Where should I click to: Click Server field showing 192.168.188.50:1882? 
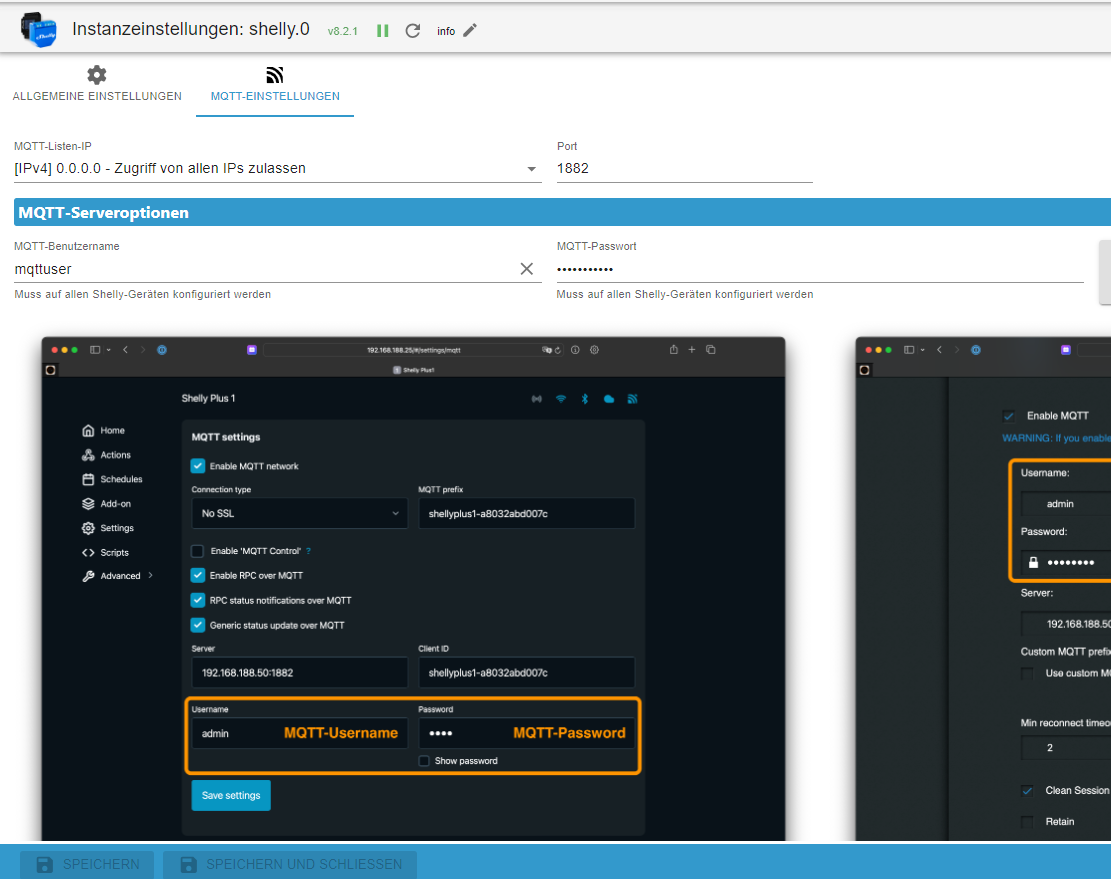300,673
